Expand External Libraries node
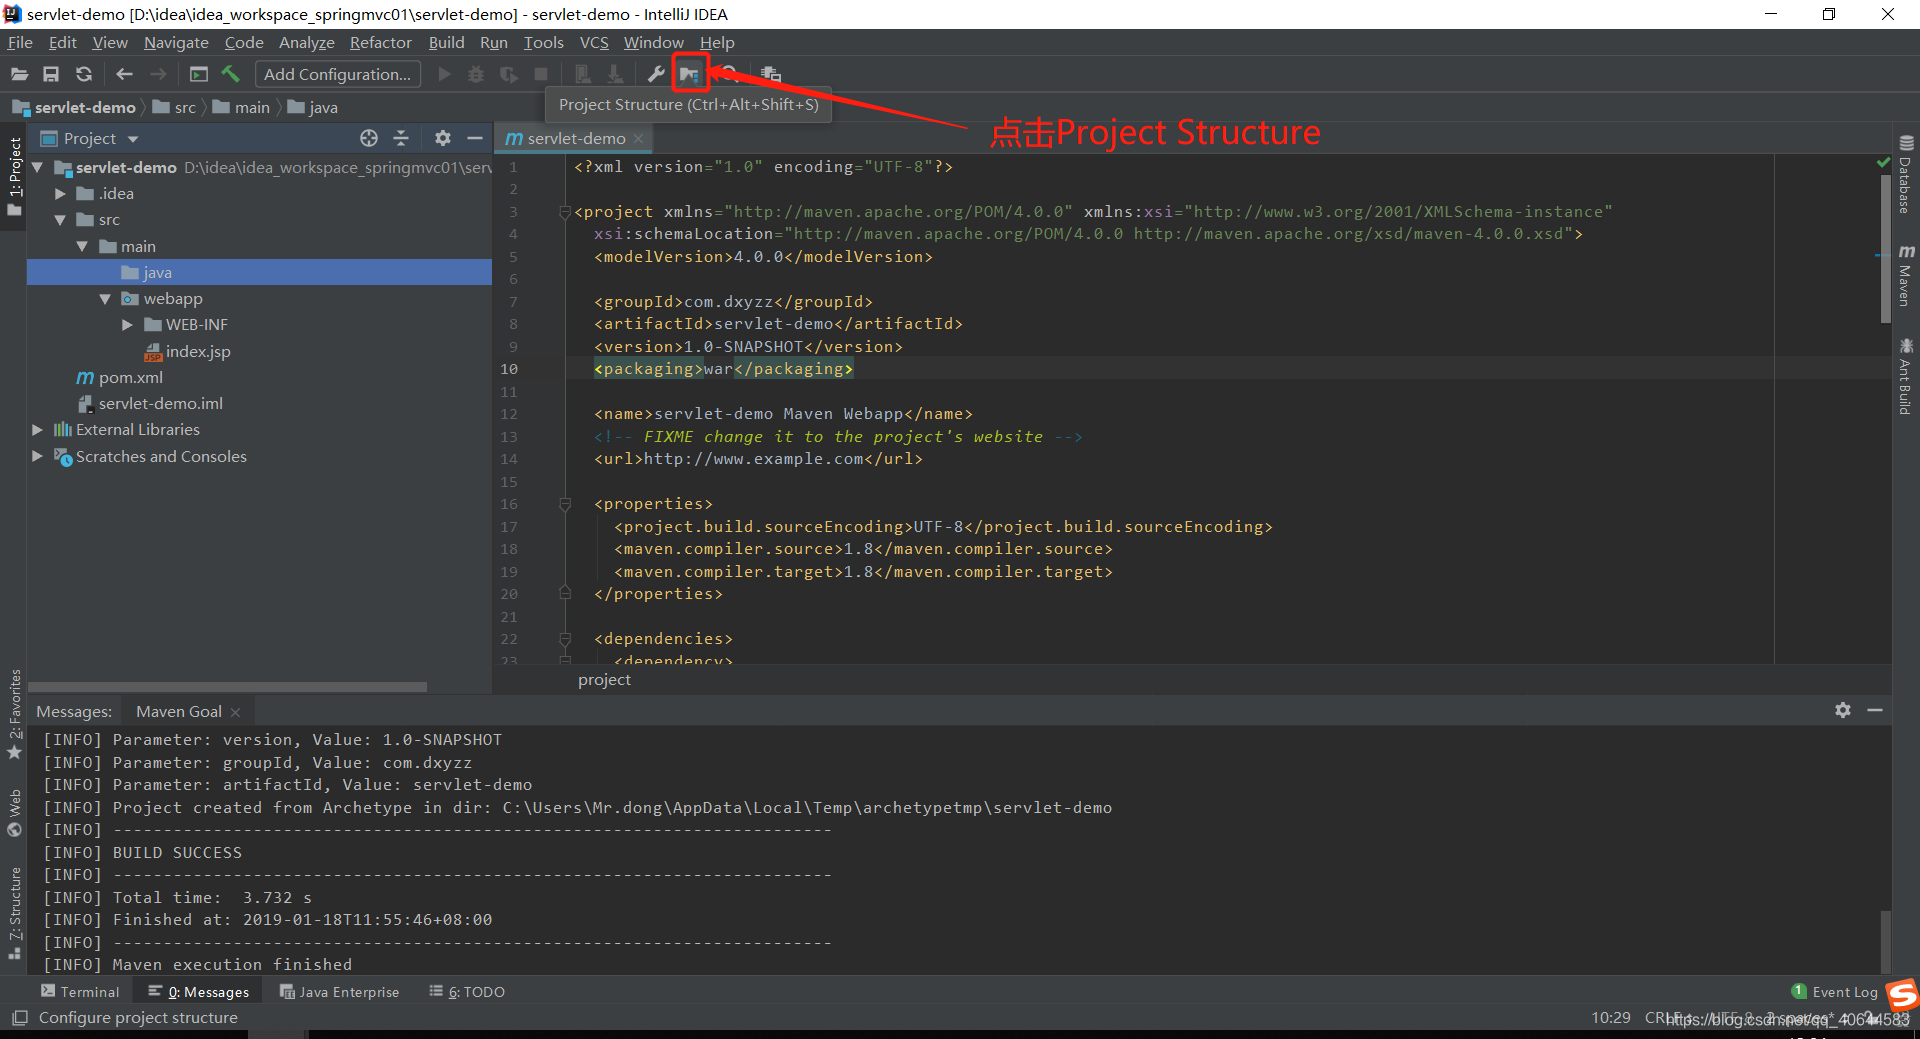Image resolution: width=1920 pixels, height=1039 pixels. 38,430
